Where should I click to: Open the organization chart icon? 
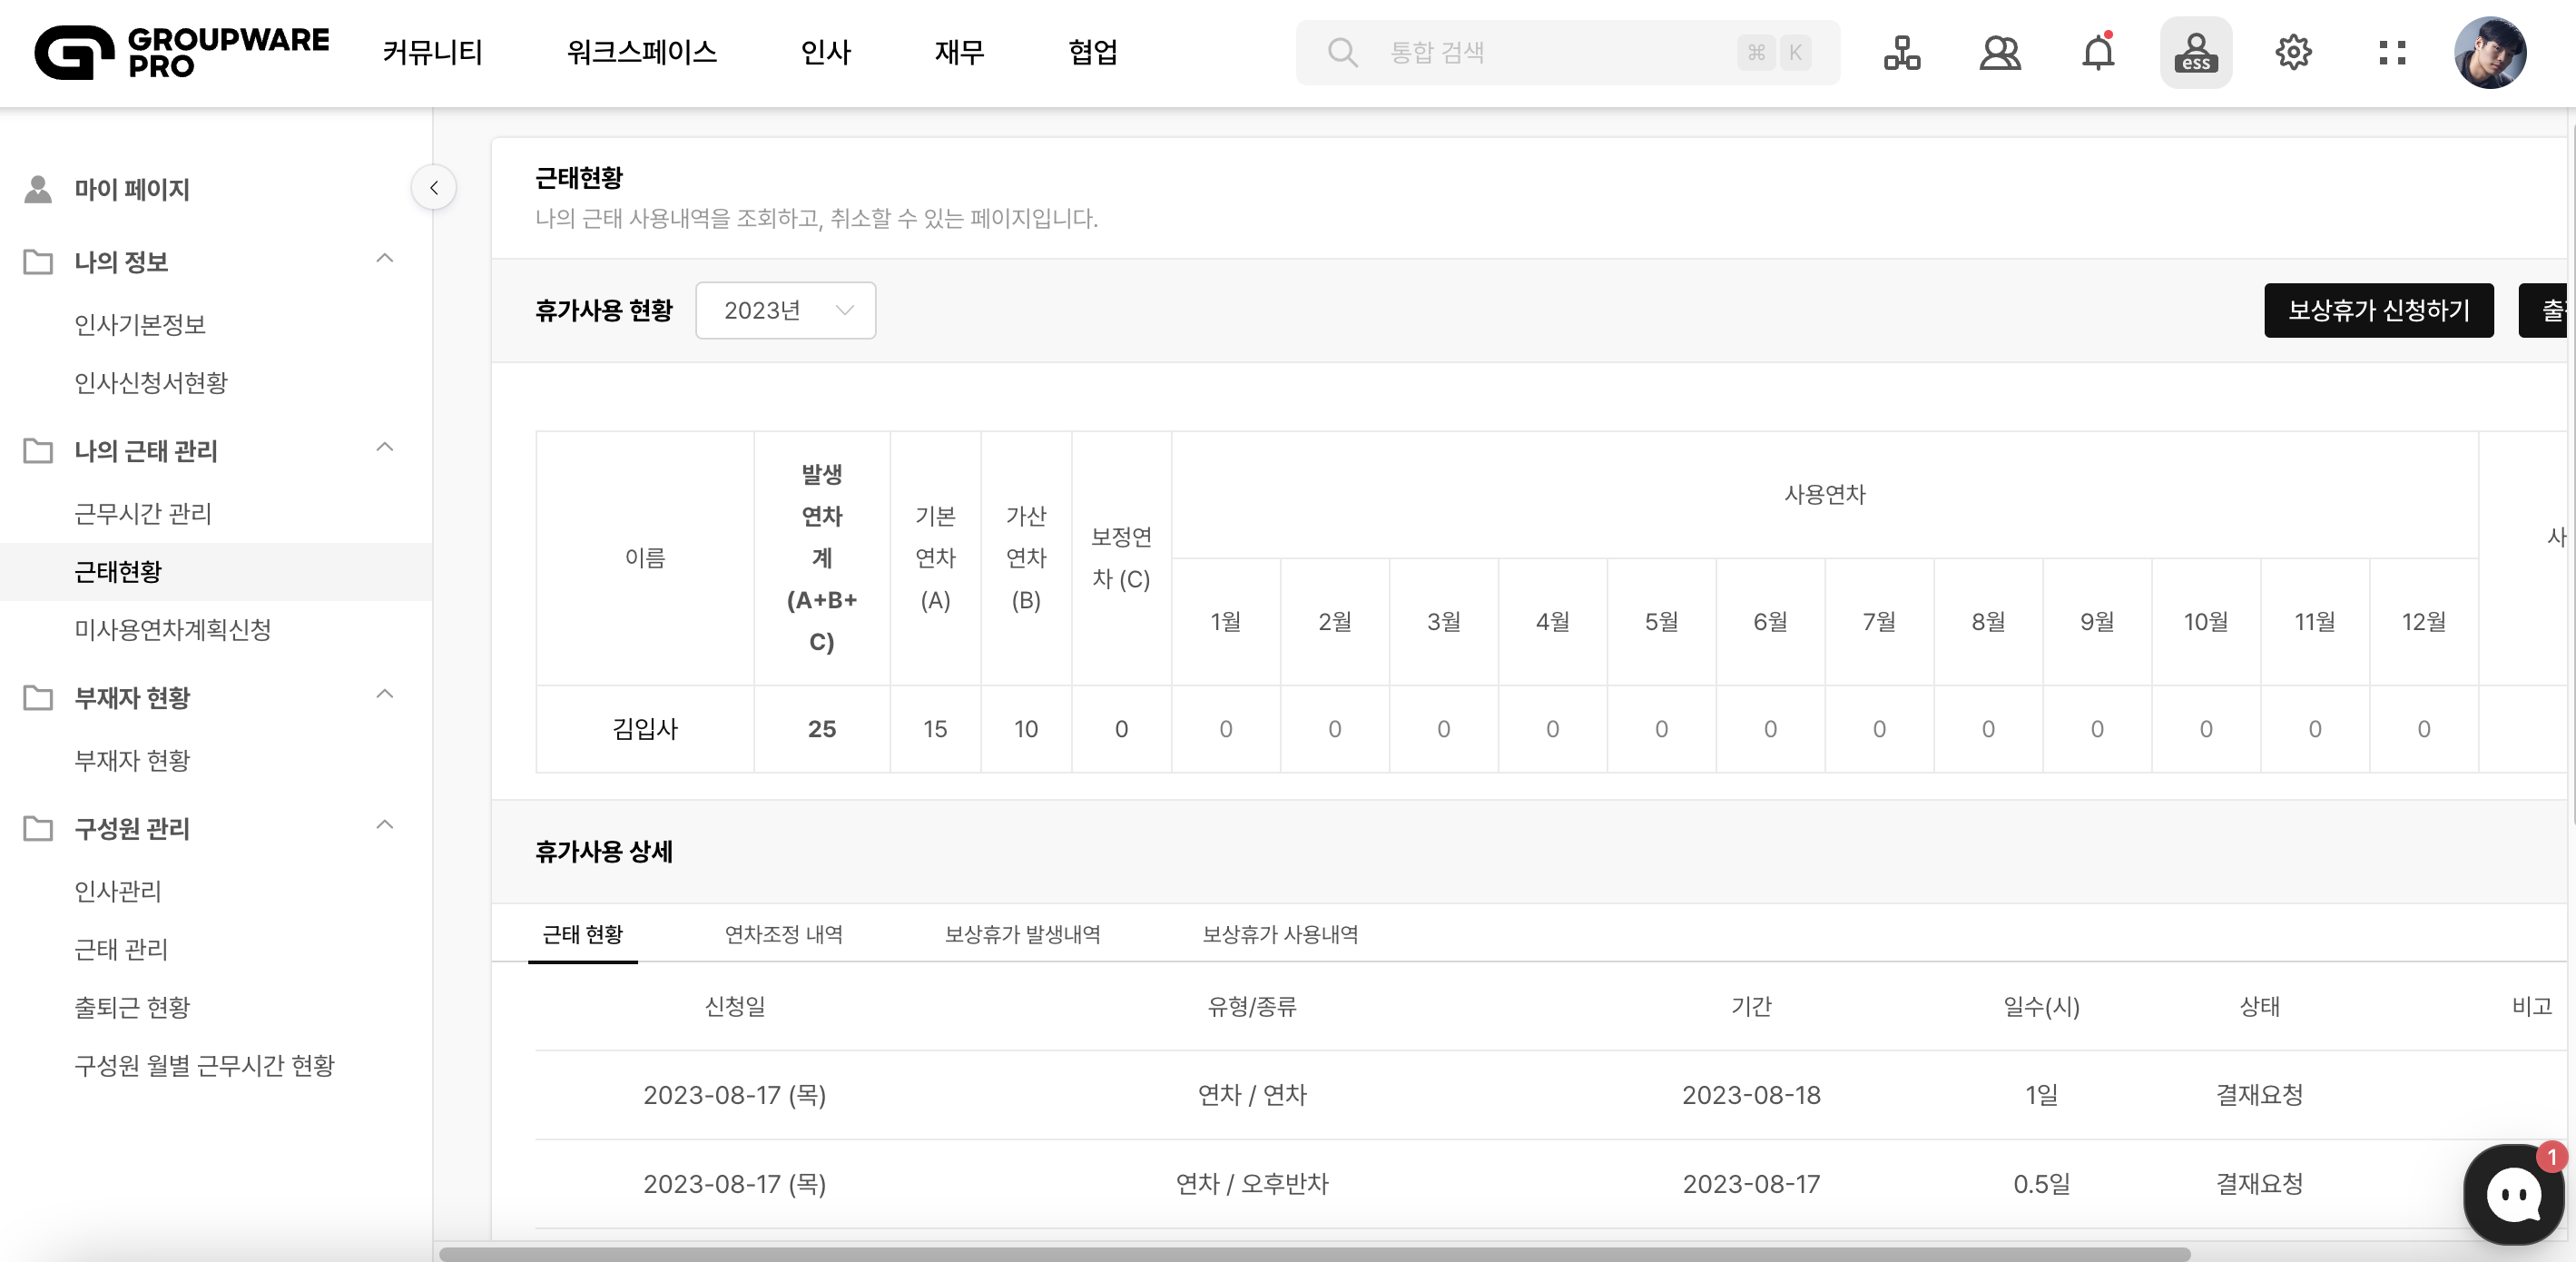coord(1901,52)
